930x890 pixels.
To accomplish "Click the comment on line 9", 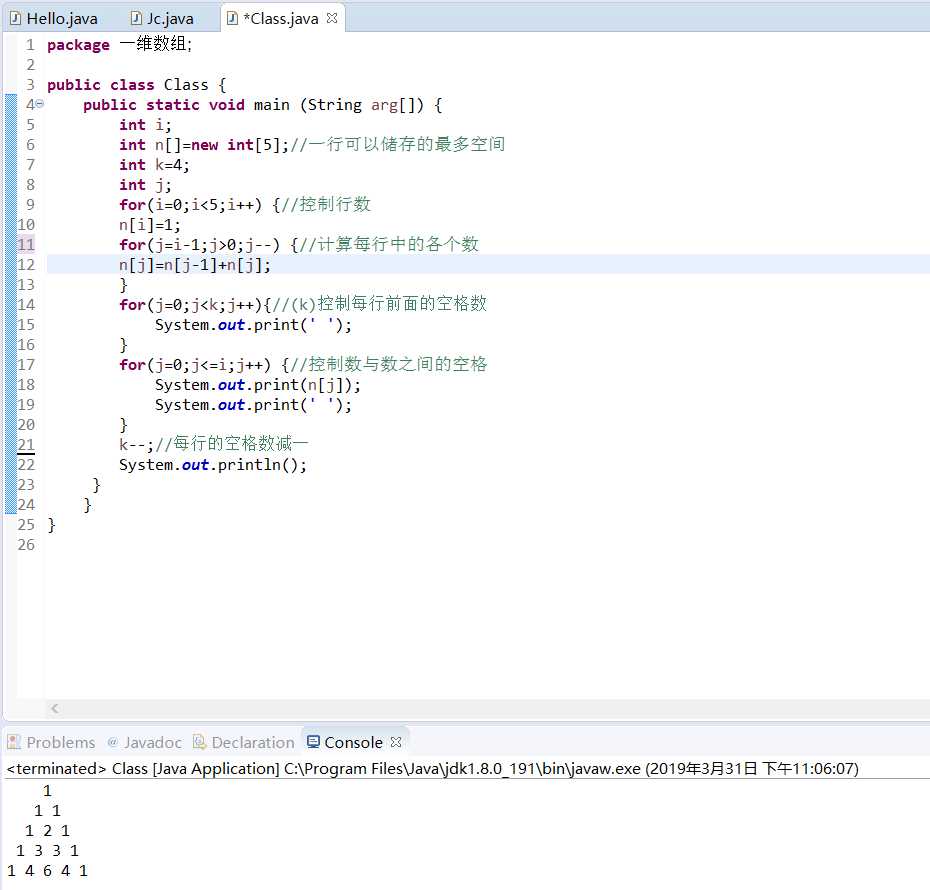I will point(326,204).
